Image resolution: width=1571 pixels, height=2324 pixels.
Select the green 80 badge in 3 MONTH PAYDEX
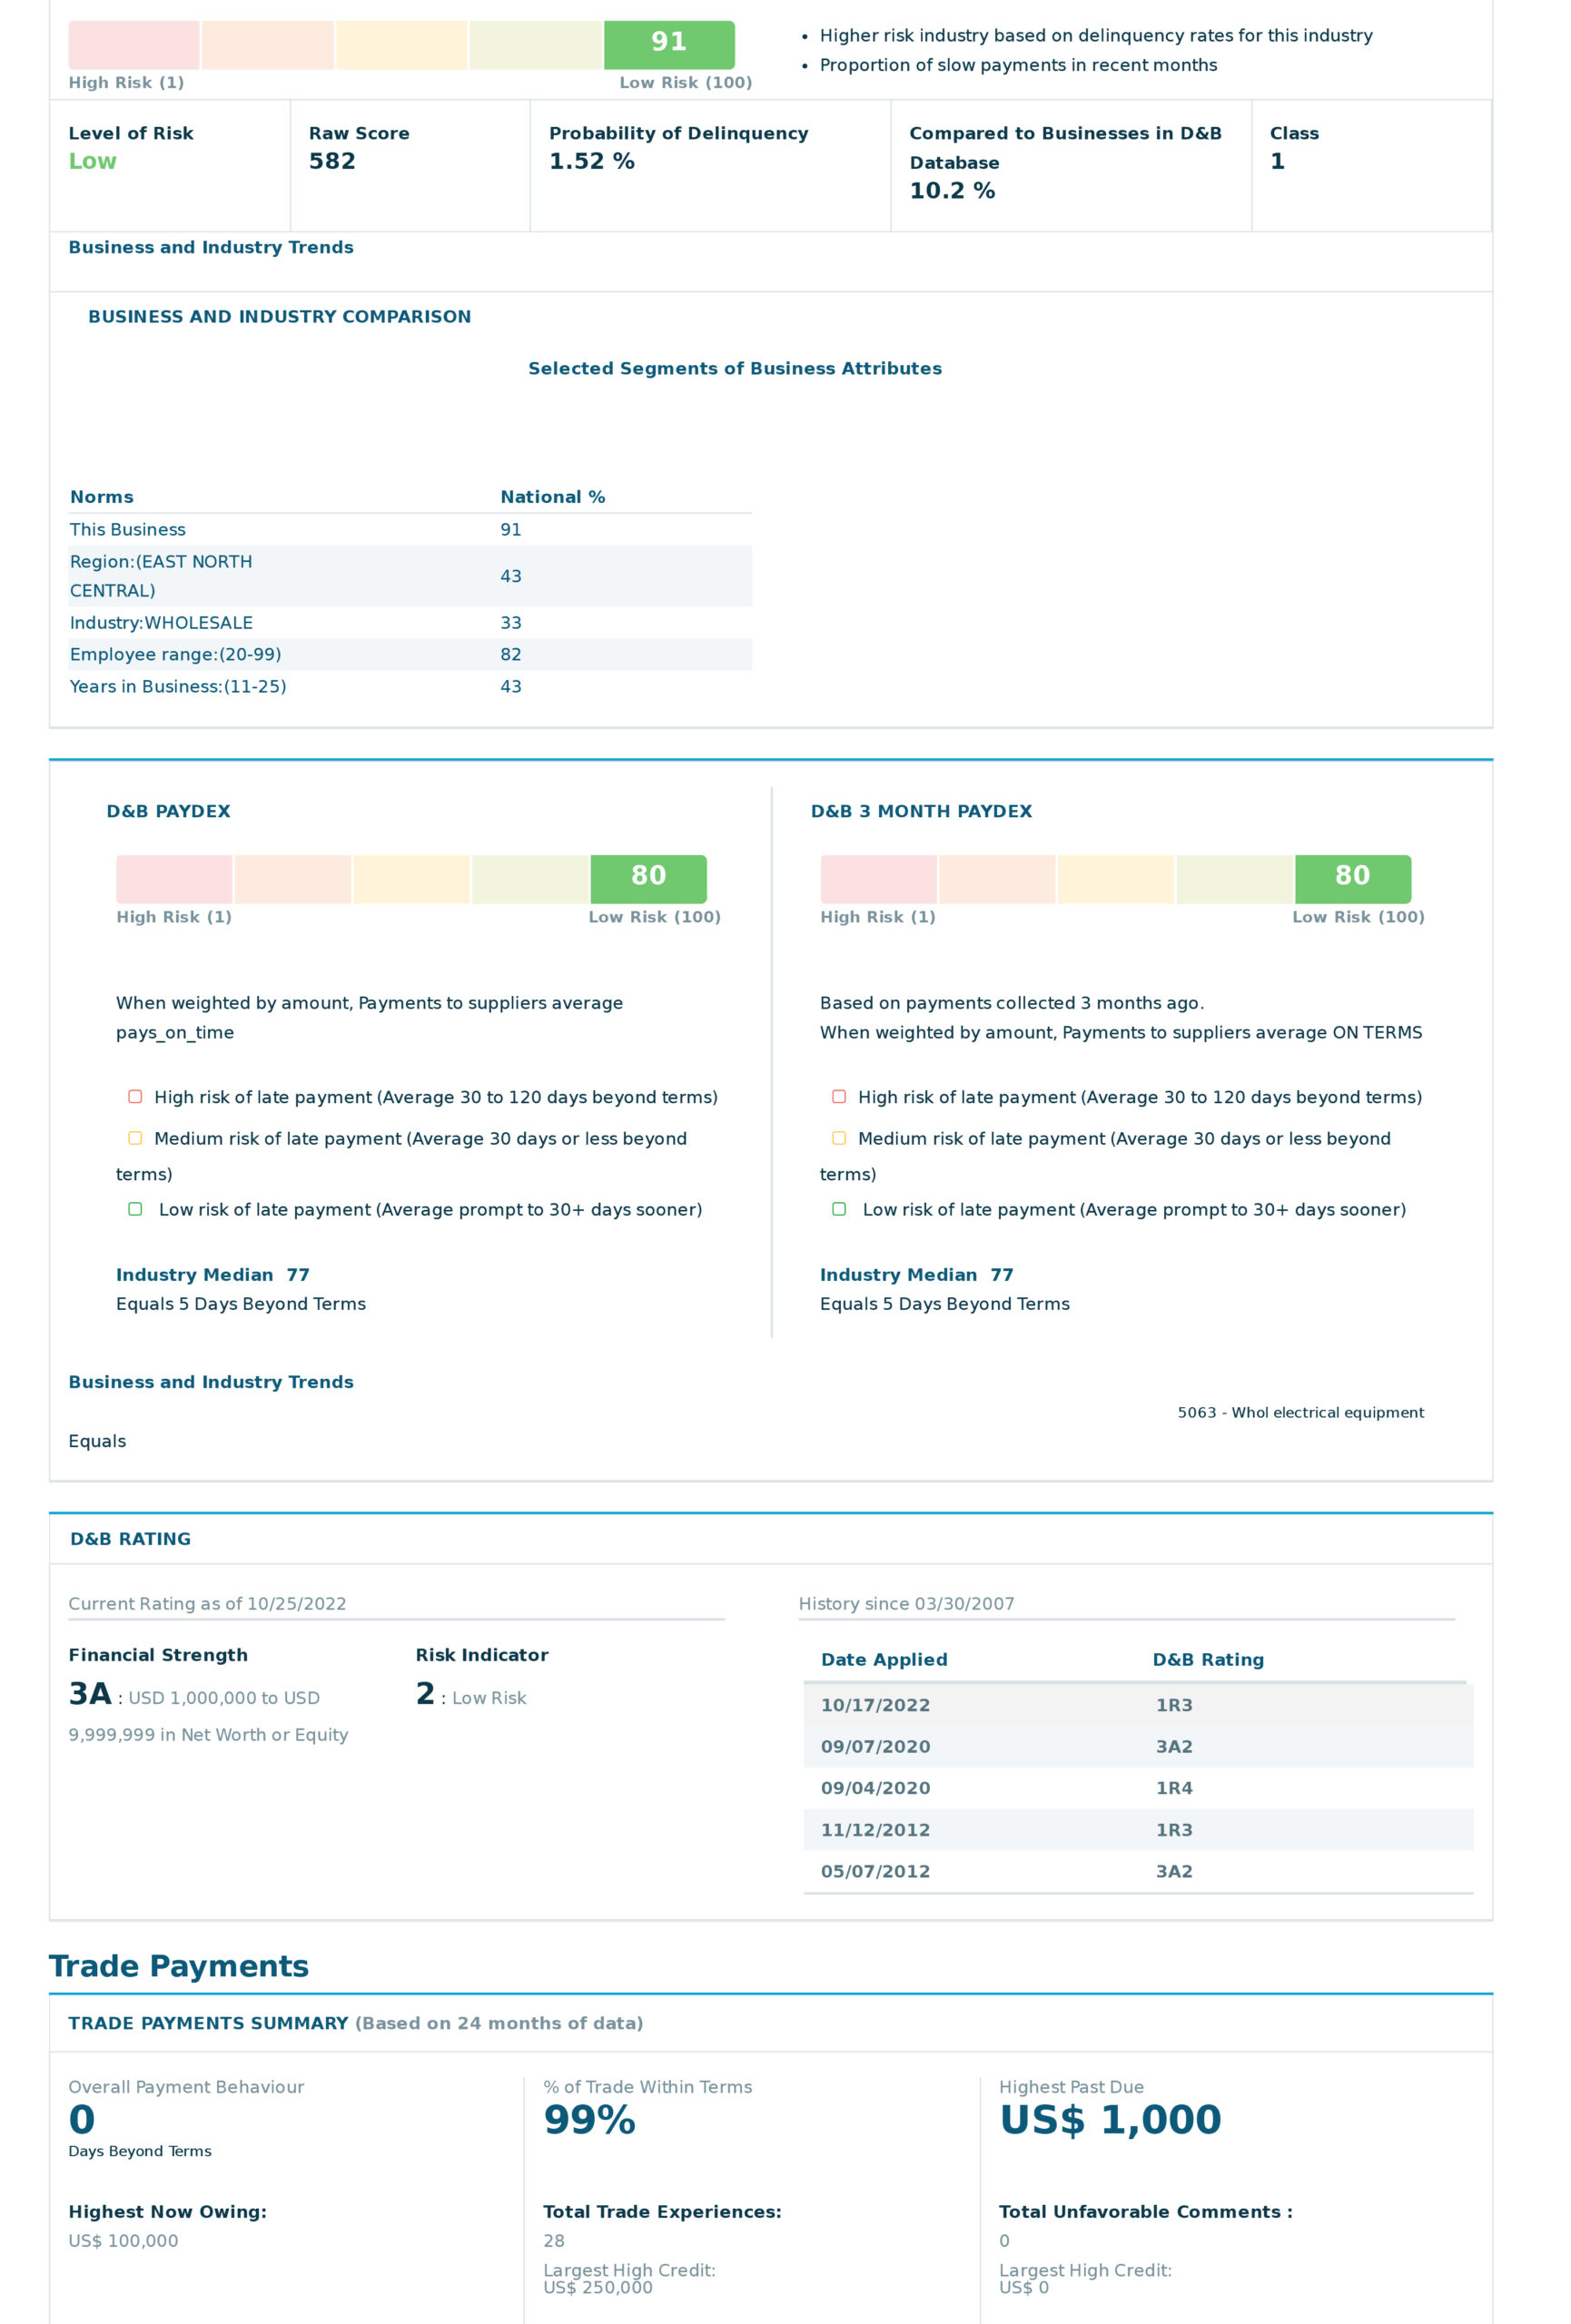[1352, 878]
